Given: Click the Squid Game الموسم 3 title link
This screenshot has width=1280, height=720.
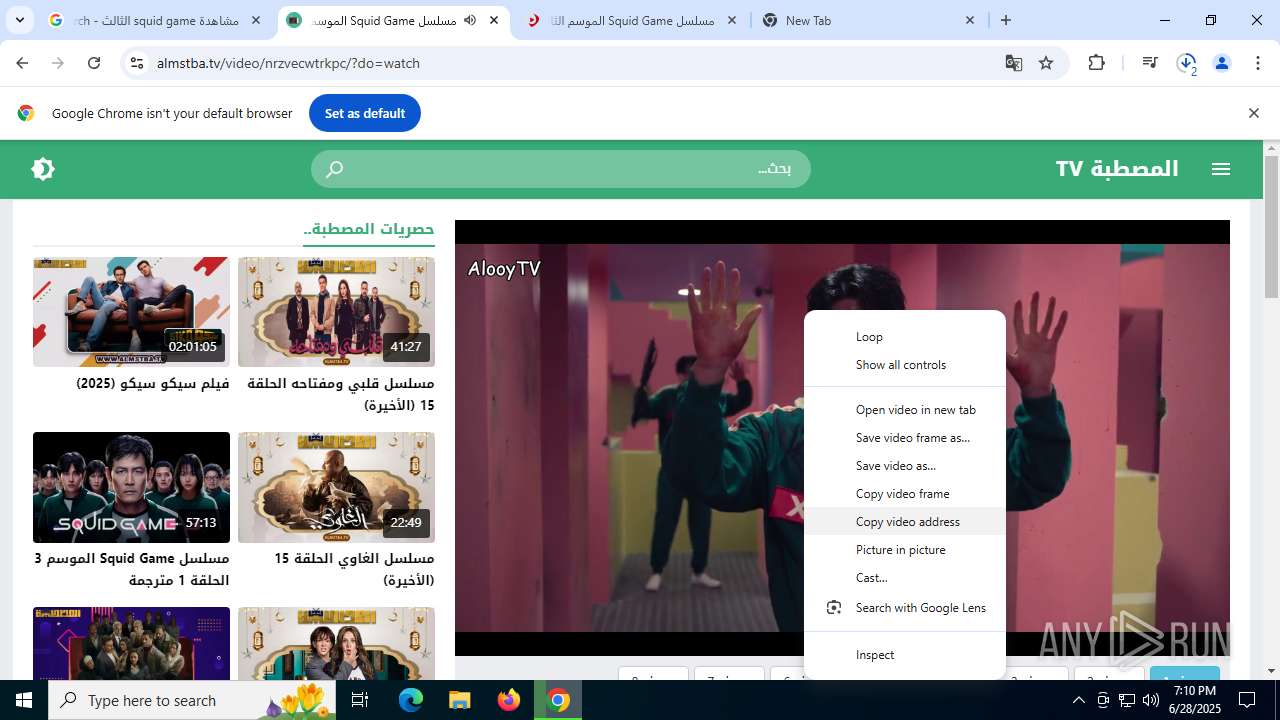Looking at the screenshot, I should pyautogui.click(x=132, y=569).
